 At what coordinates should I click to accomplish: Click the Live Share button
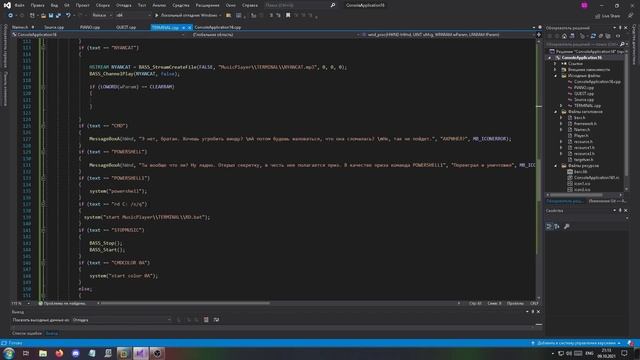607,16
